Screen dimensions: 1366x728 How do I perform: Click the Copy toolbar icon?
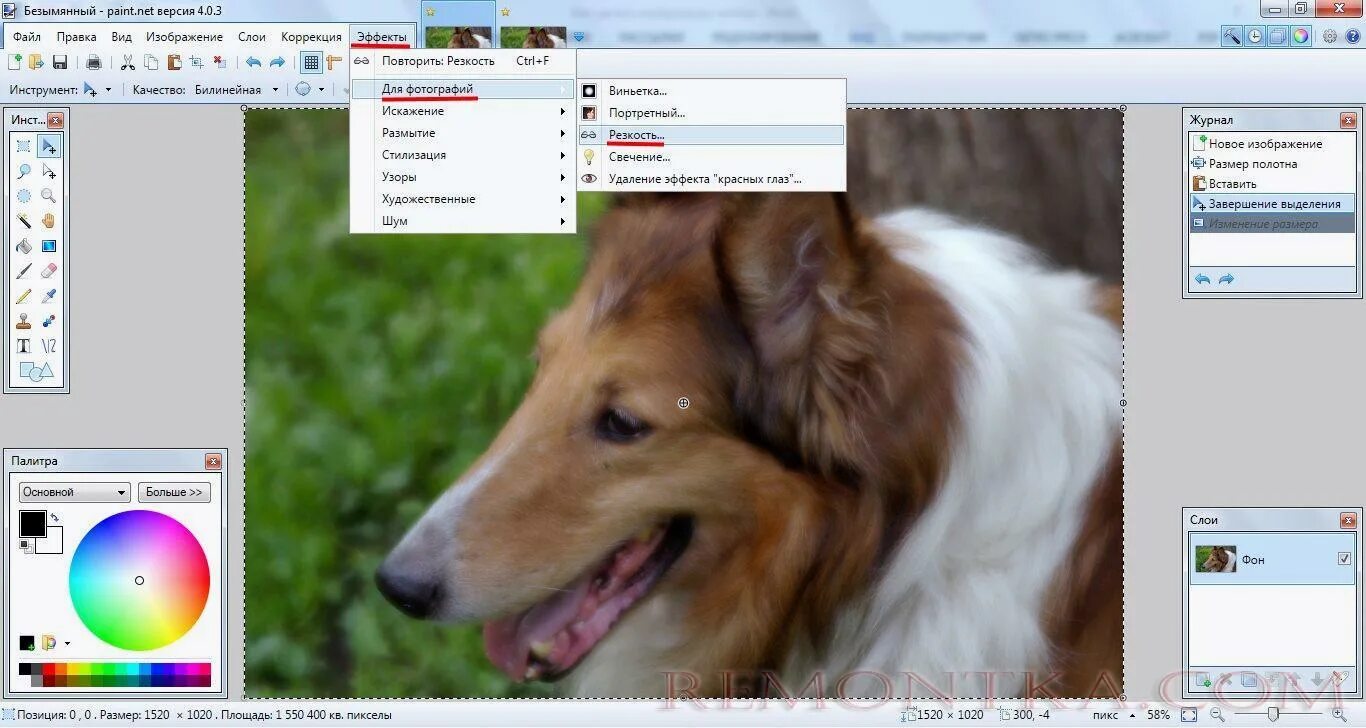pos(151,62)
